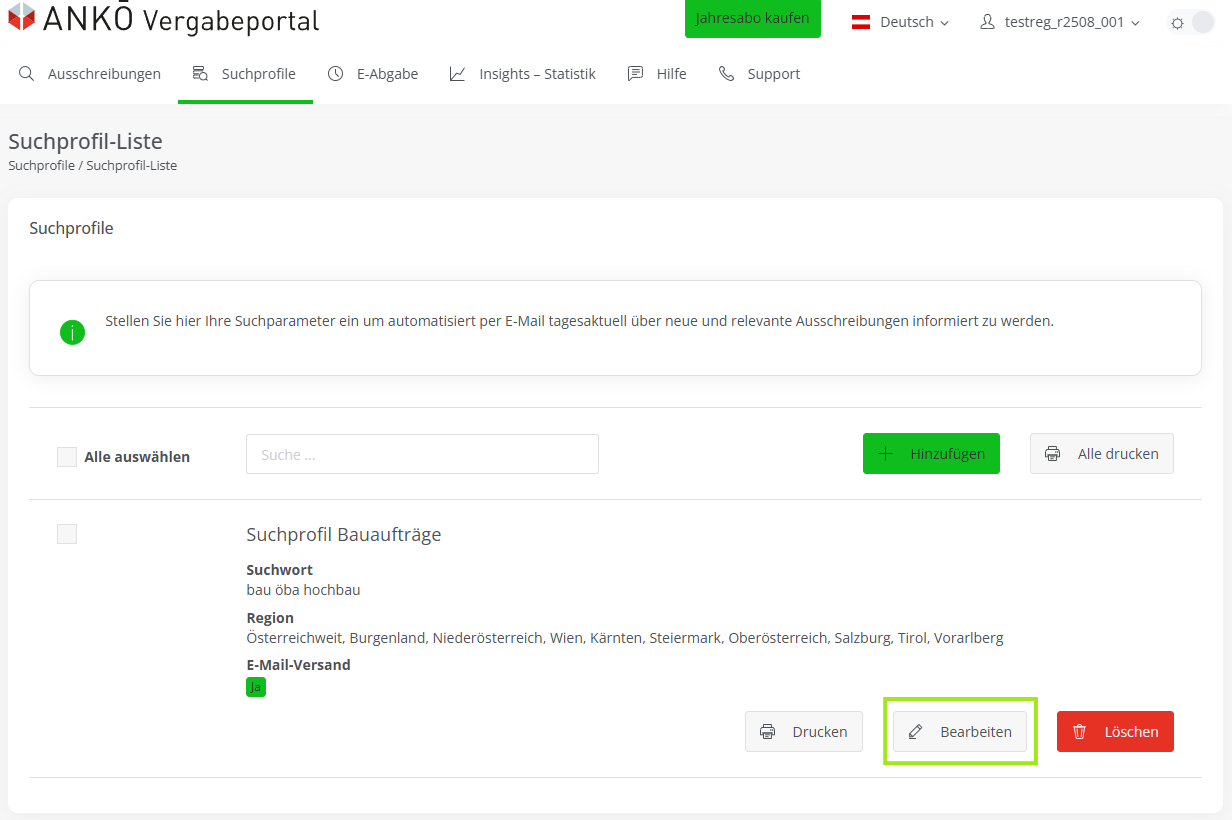This screenshot has width=1232, height=820.
Task: Select the Suchprofil Bauaufträge checkbox
Action: click(67, 534)
